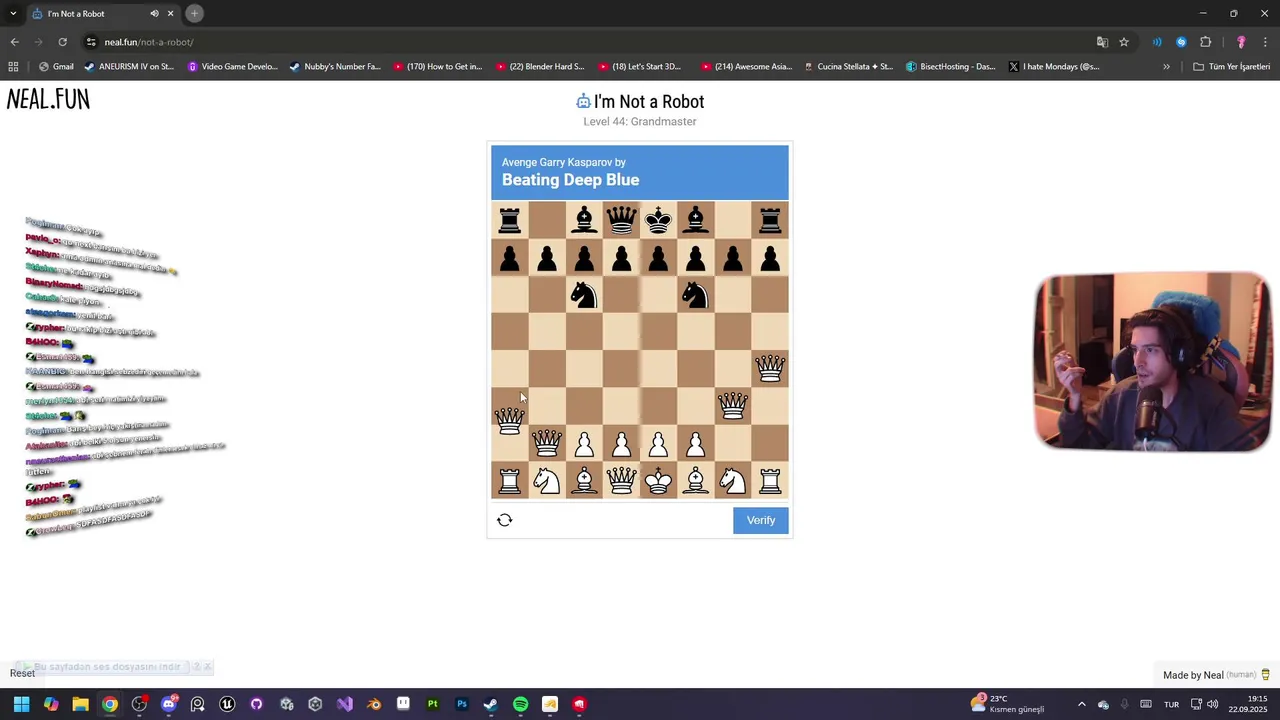Click the TUR keyboard language indicator
Image resolution: width=1280 pixels, height=720 pixels.
[1171, 704]
